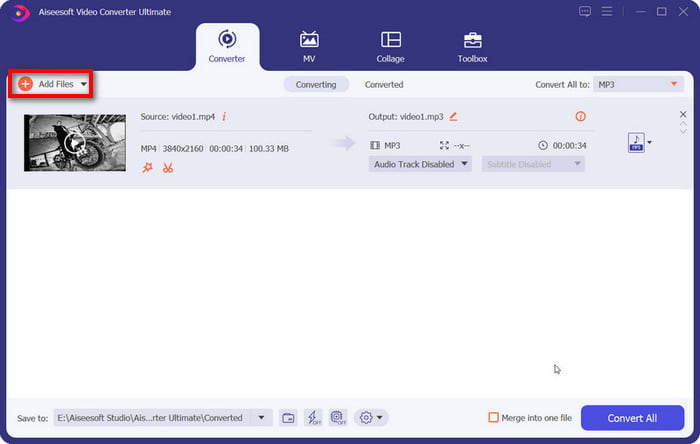Expand Audio Track Disabled dropdown
Screen dimensions: 700x444
[420, 164]
